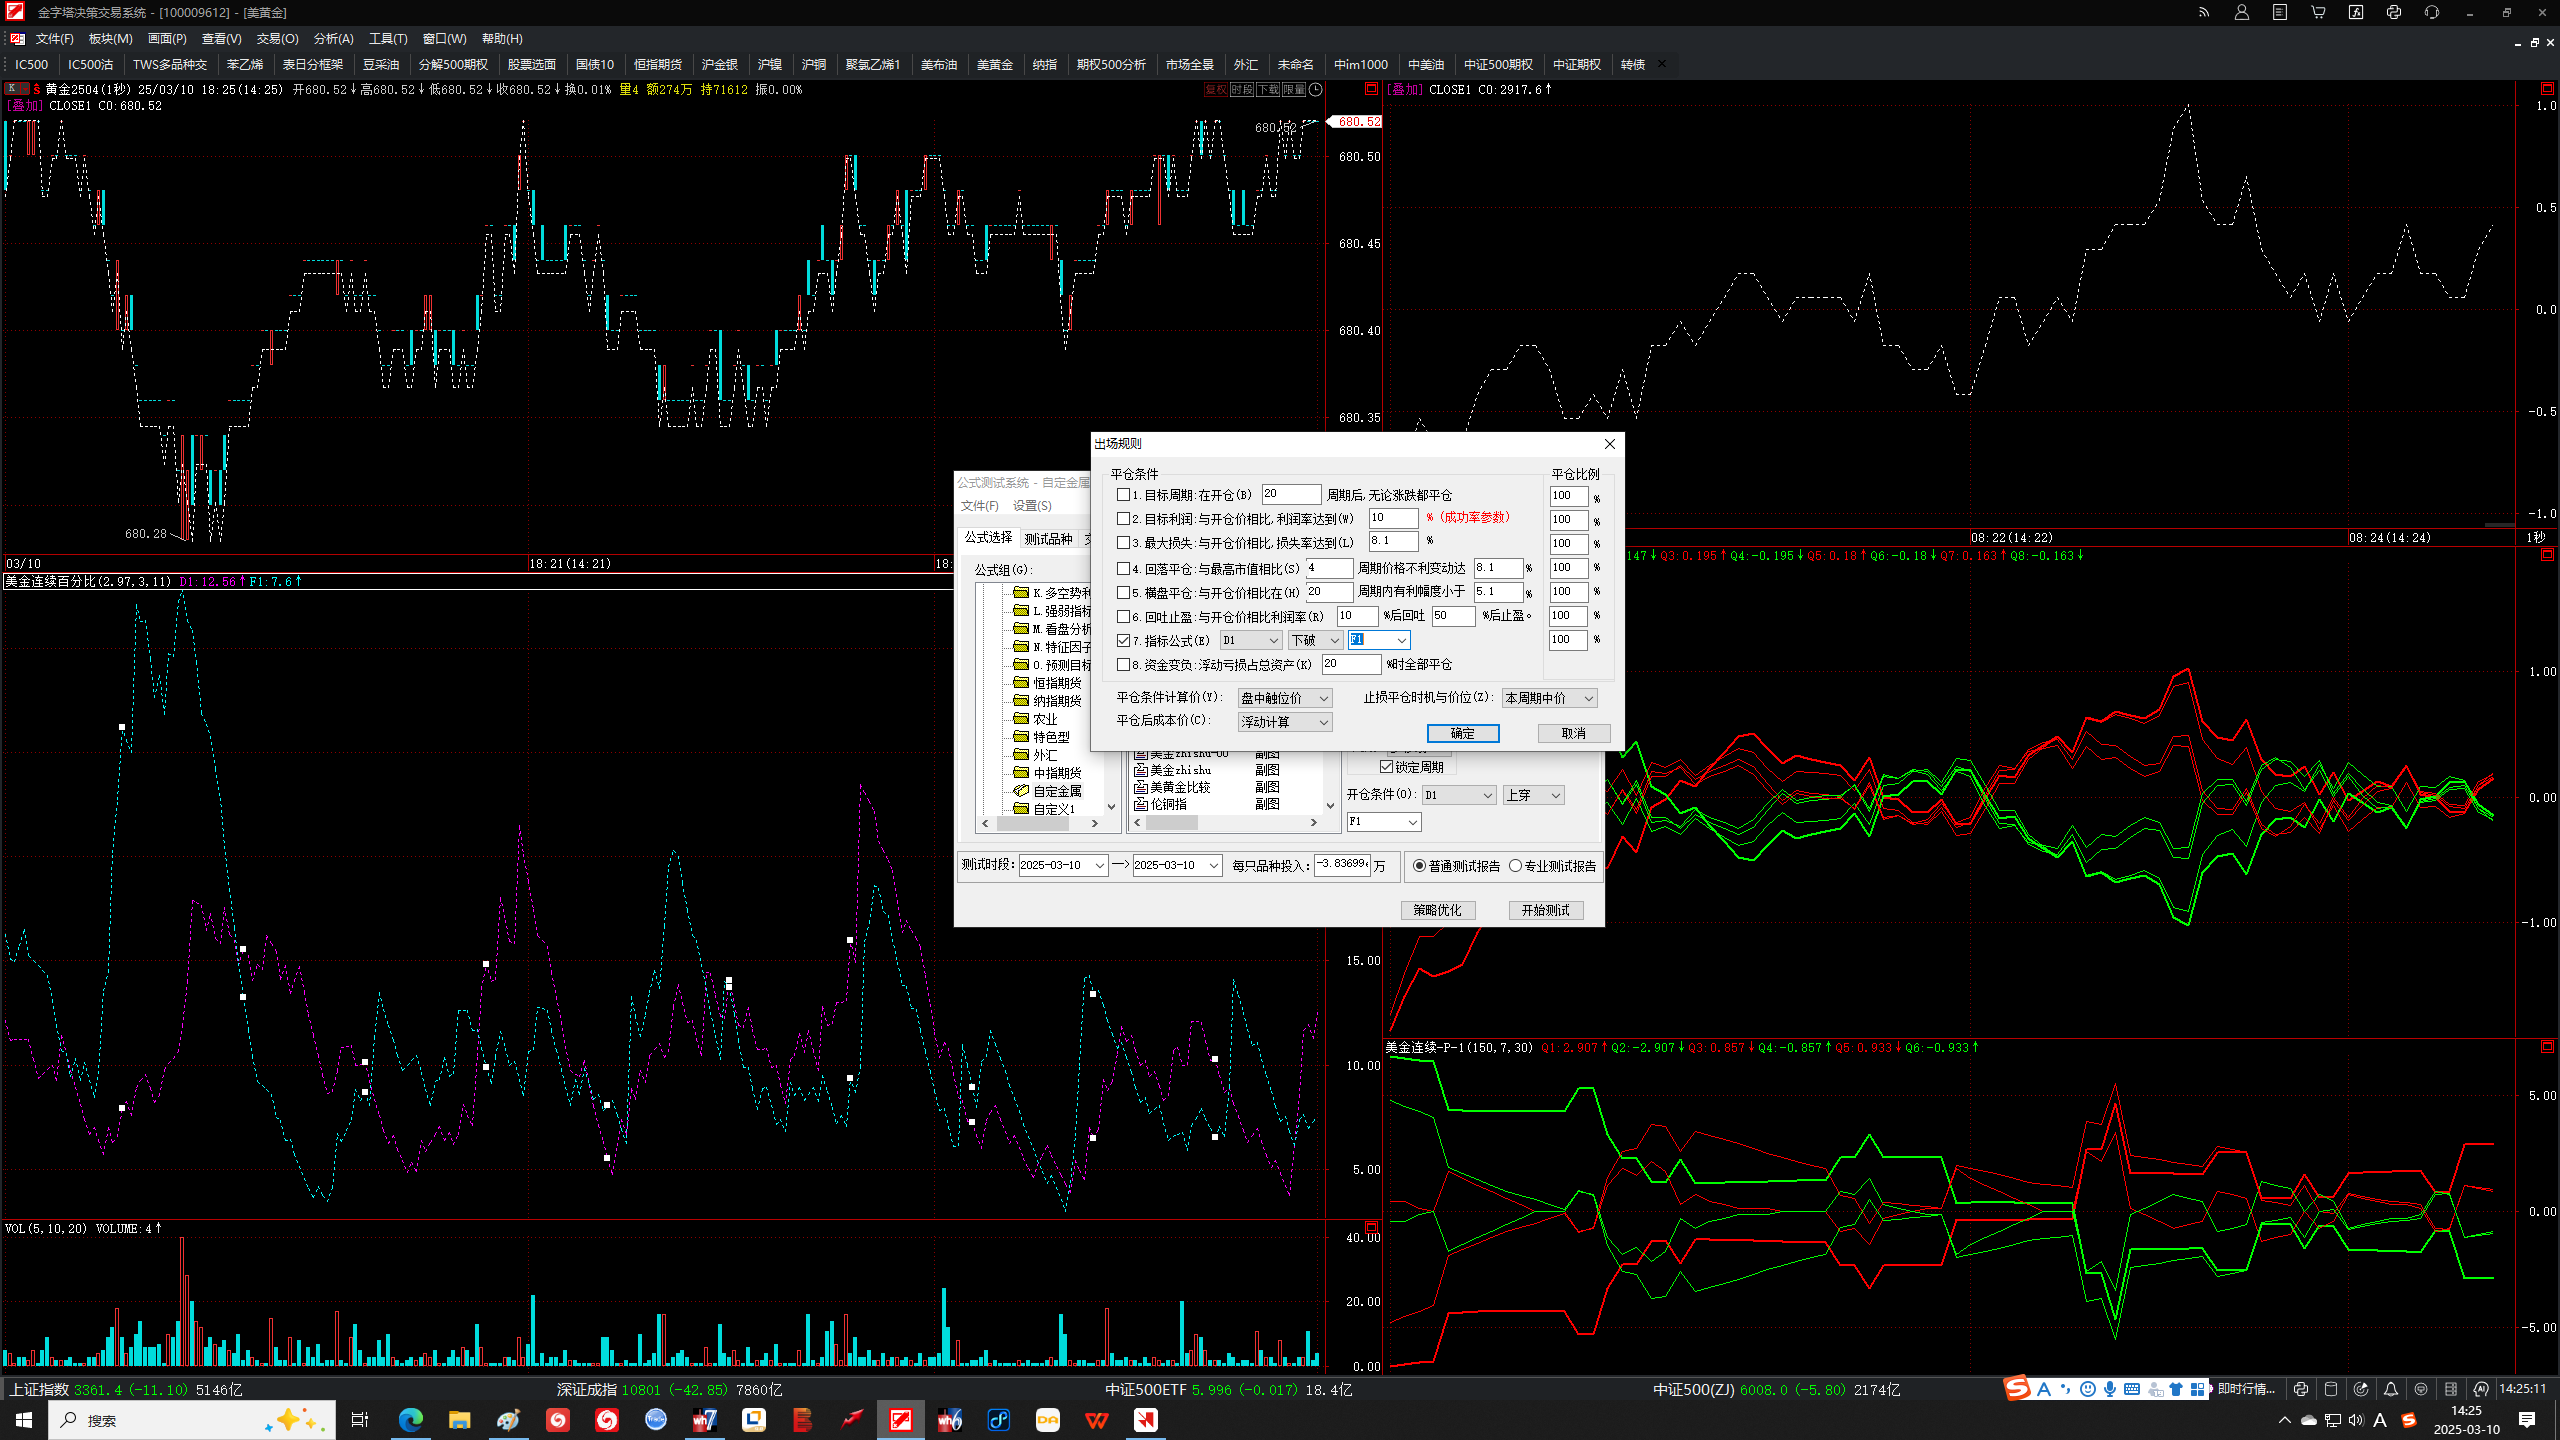Click the 每只品种投入 amount field
This screenshot has height=1440, width=2560.
pos(1342,865)
